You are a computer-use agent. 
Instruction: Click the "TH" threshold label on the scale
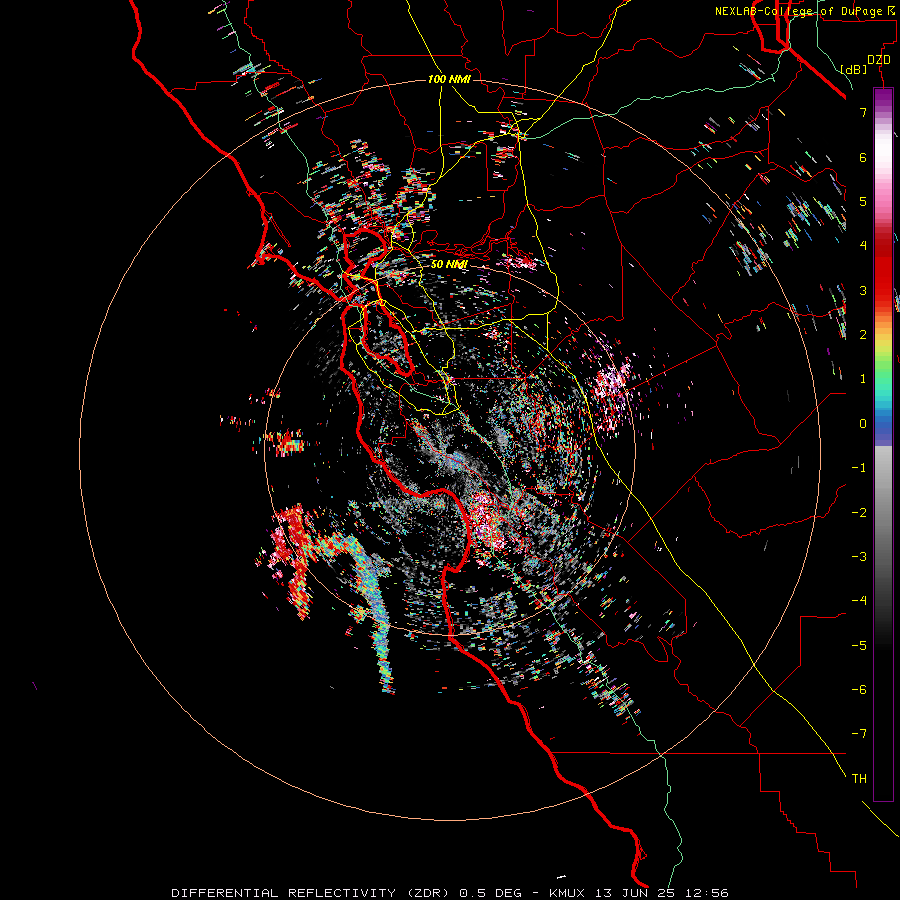(859, 779)
